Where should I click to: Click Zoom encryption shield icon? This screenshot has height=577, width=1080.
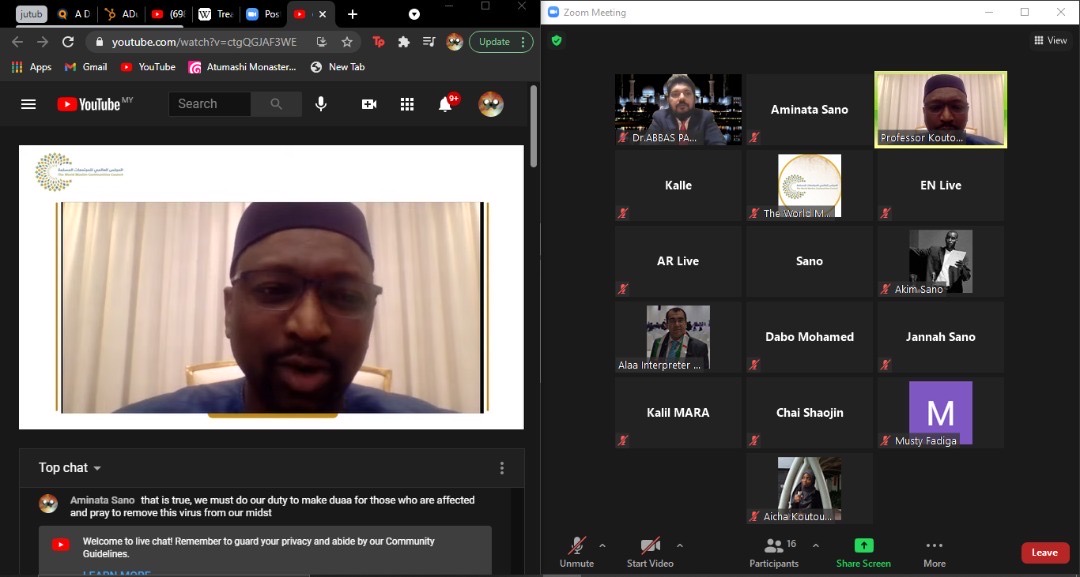557,41
